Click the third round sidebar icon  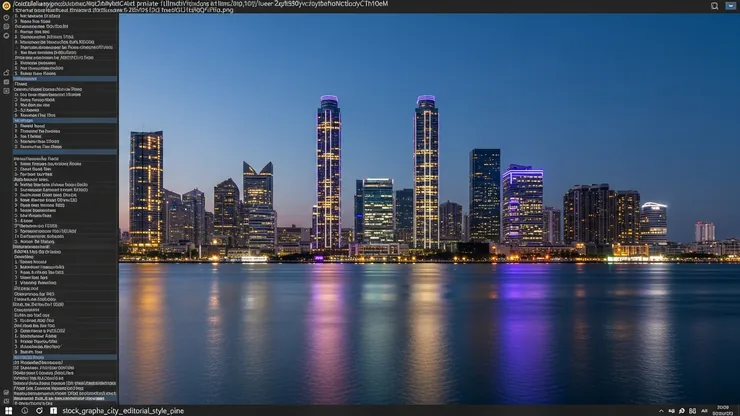click(6, 36)
